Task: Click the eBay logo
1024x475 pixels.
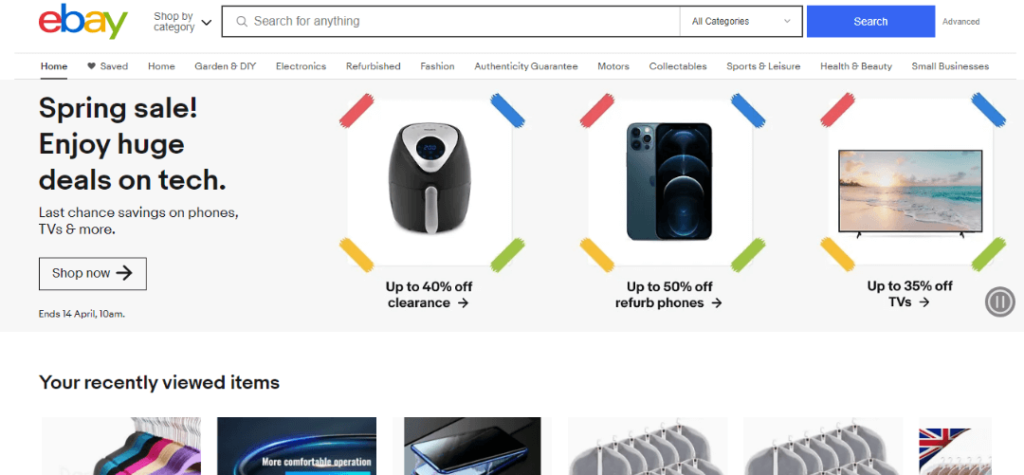Action: pos(83,22)
